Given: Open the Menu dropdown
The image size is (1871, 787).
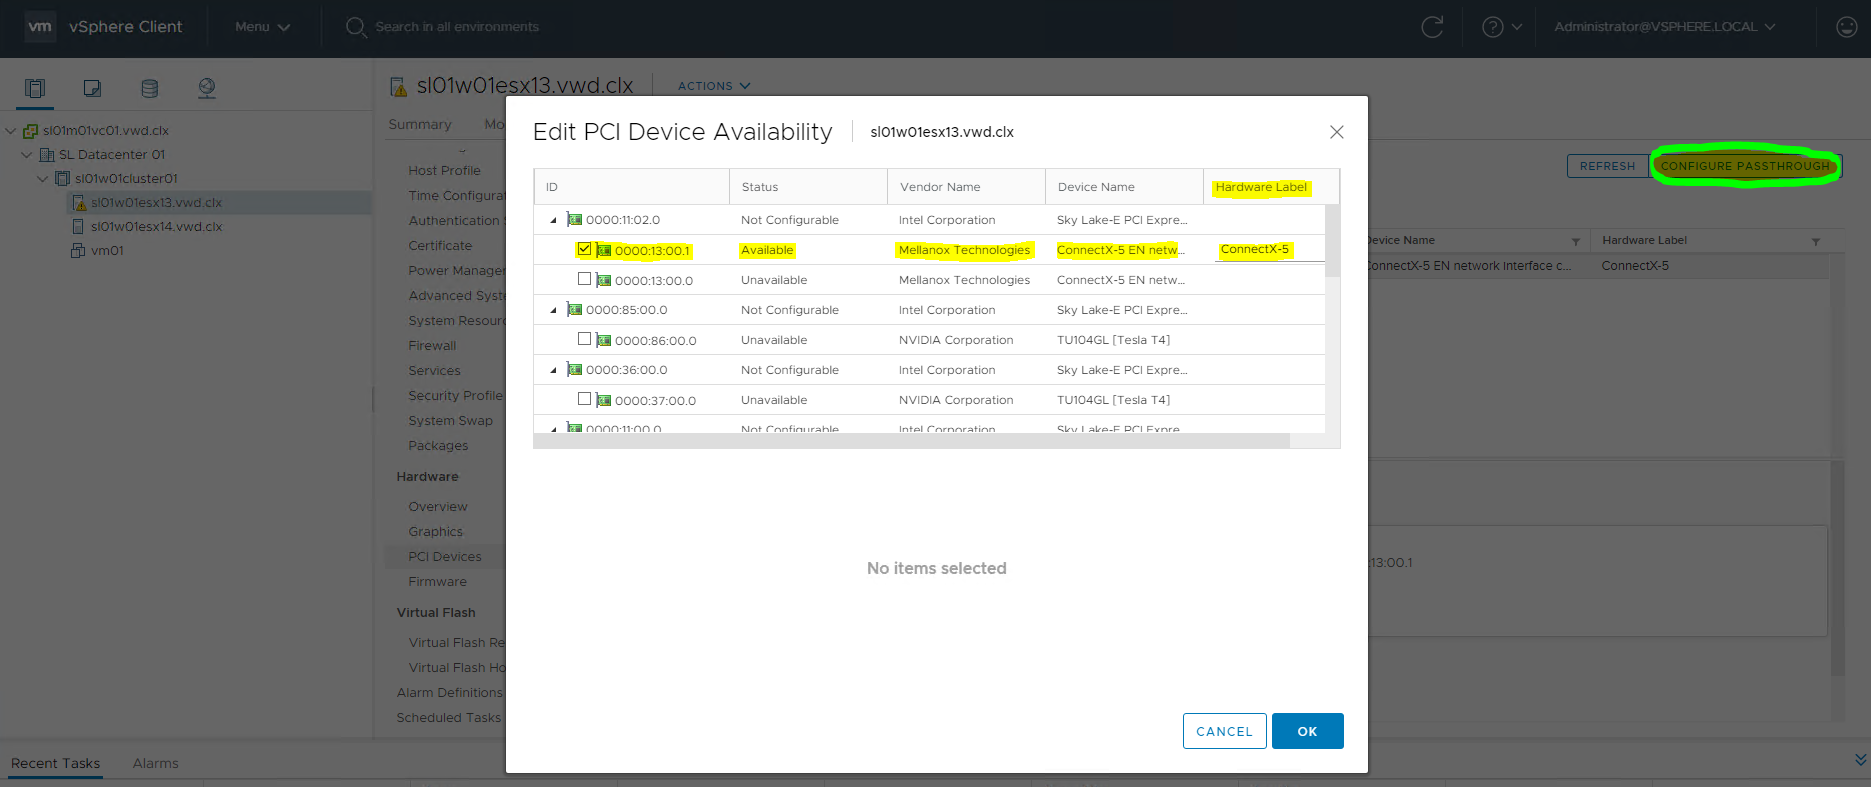Looking at the screenshot, I should (262, 27).
